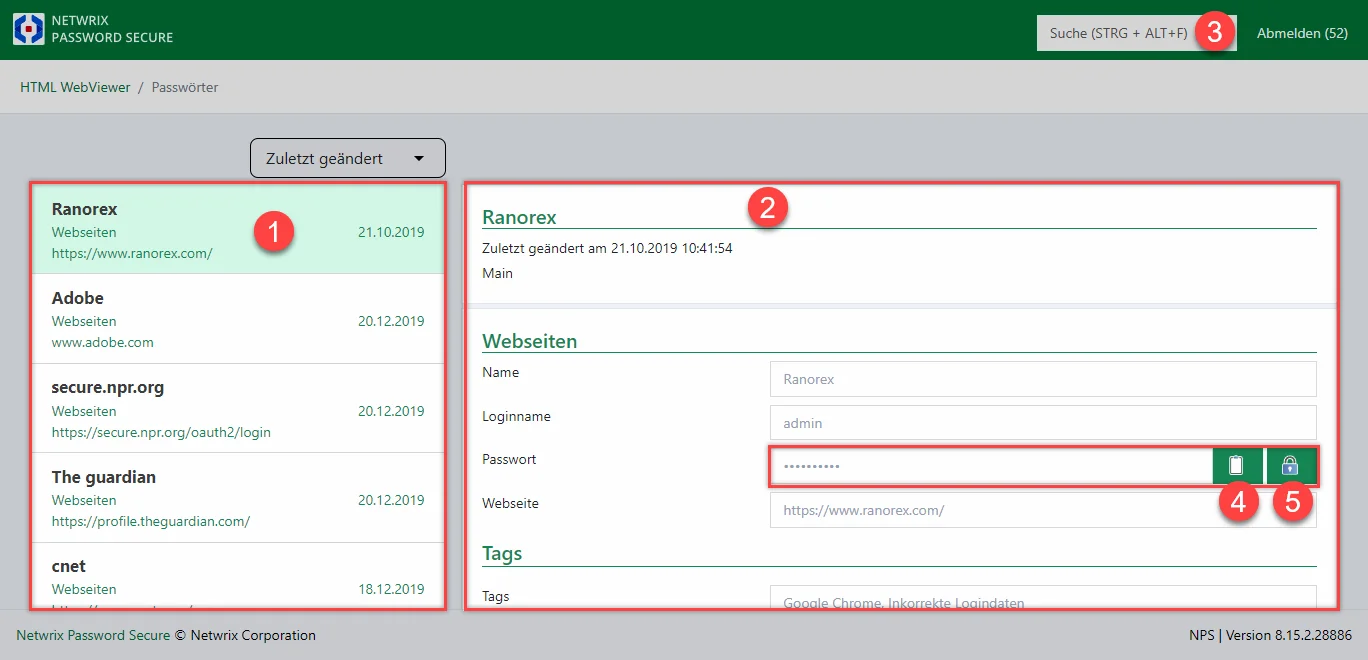Open https://secure.npr.org/oauth2/login link
This screenshot has width=1368, height=660.
click(x=161, y=432)
